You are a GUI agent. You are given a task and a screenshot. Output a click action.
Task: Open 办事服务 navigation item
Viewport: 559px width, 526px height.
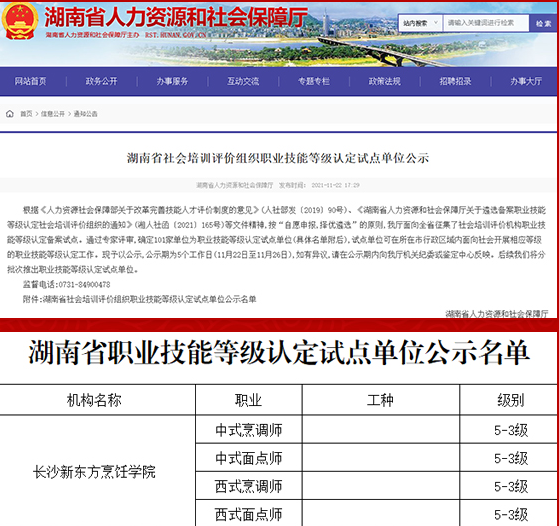click(x=172, y=81)
